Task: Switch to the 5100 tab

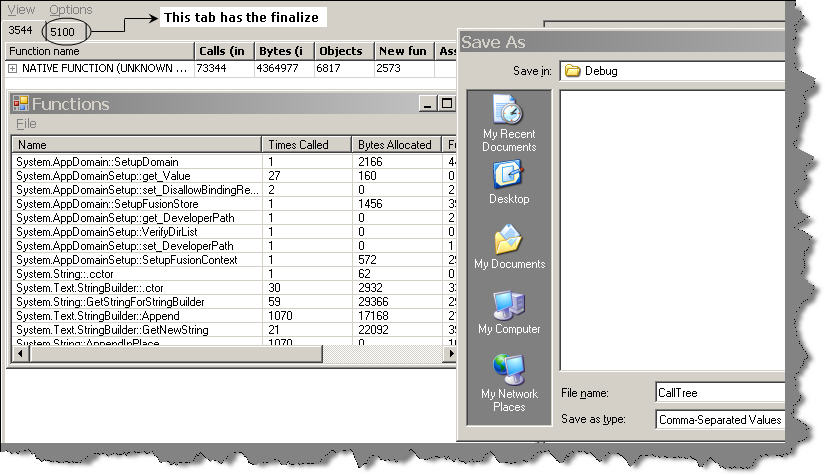Action: point(63,32)
